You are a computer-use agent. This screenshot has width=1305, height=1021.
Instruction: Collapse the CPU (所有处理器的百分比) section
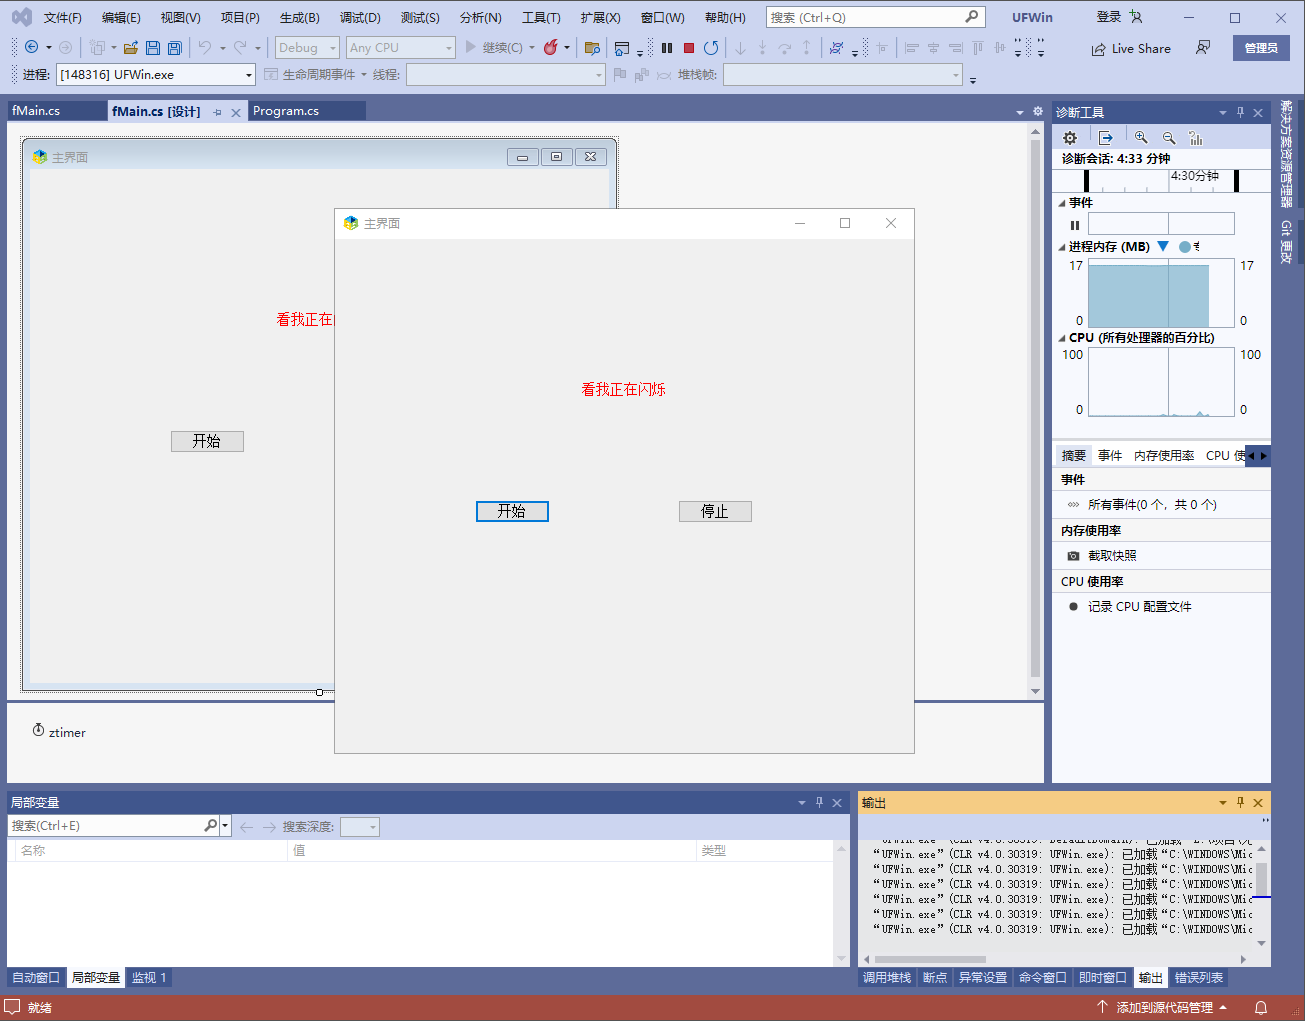pos(1062,338)
